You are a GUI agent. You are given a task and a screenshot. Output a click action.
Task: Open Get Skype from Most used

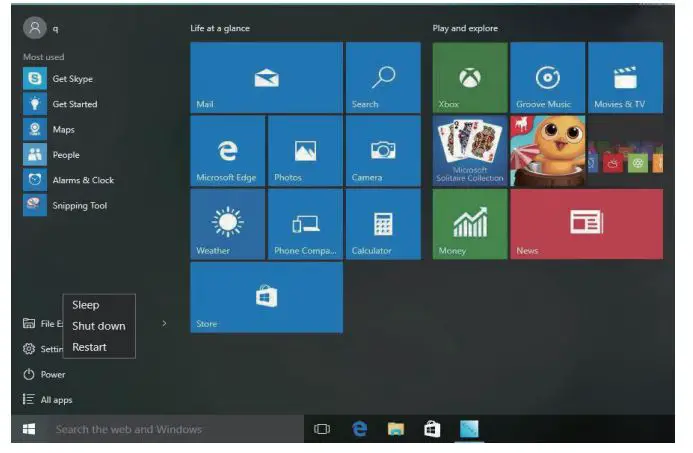point(58,79)
